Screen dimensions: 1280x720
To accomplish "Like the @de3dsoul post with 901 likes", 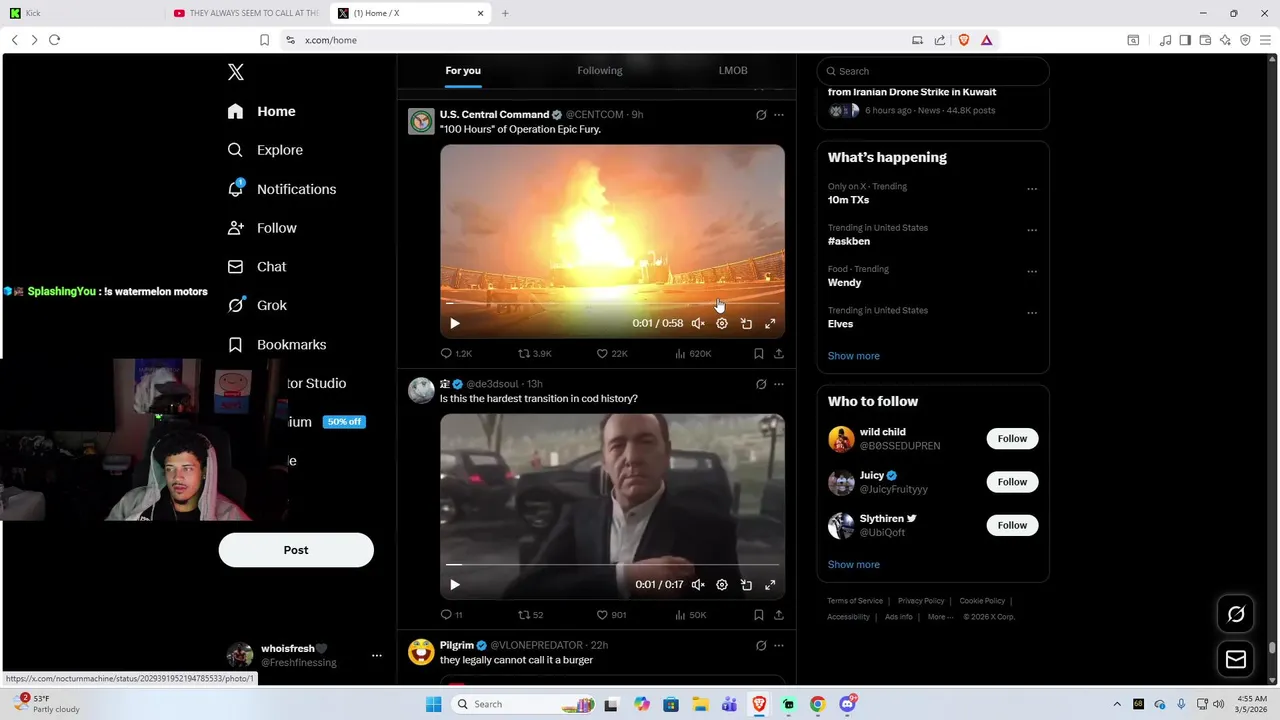I will (x=611, y=615).
